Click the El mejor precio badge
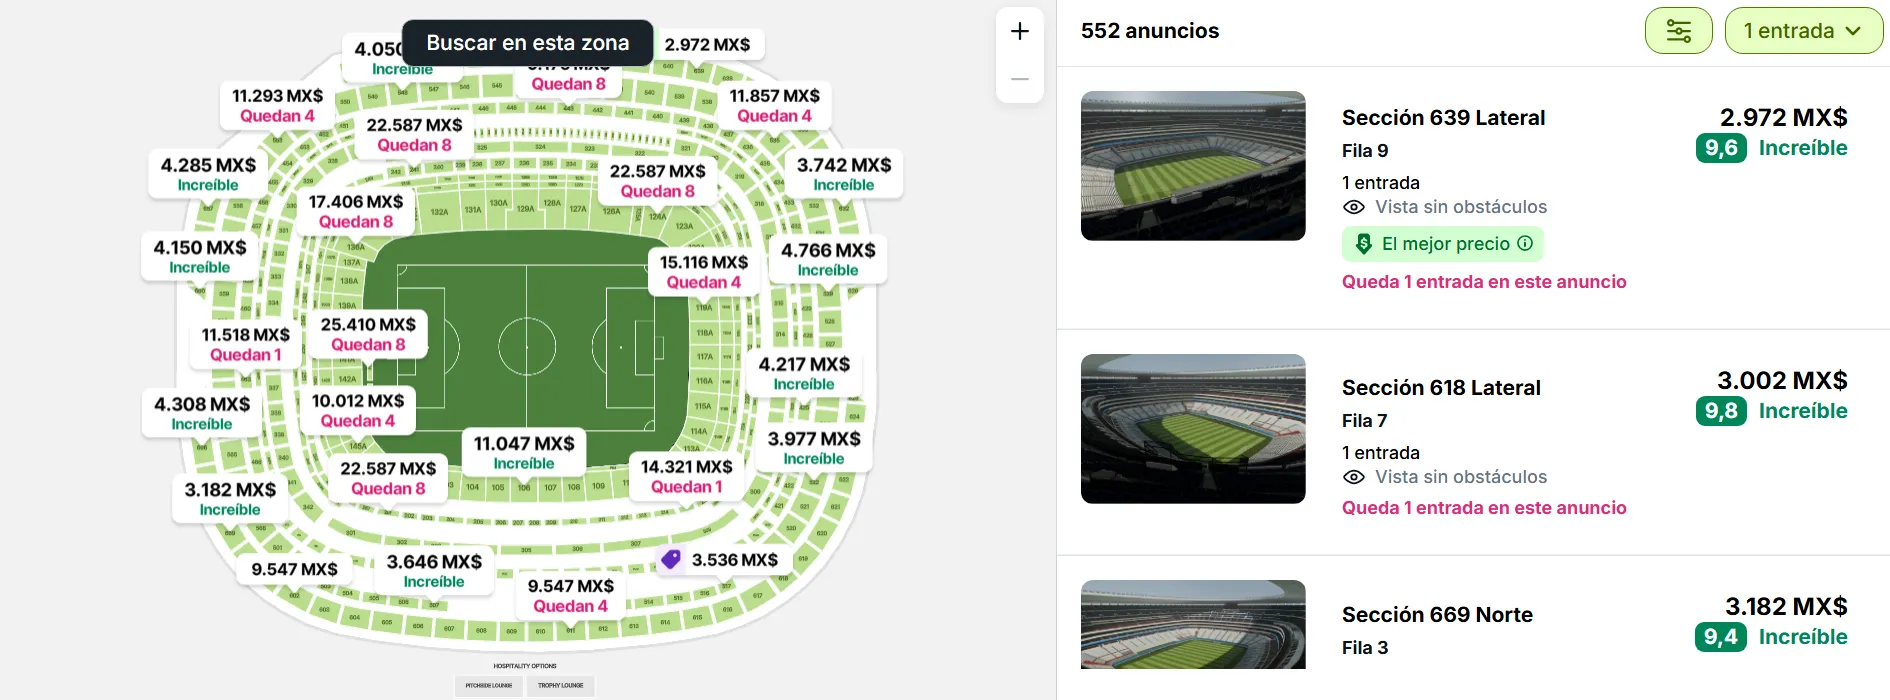 point(1443,243)
